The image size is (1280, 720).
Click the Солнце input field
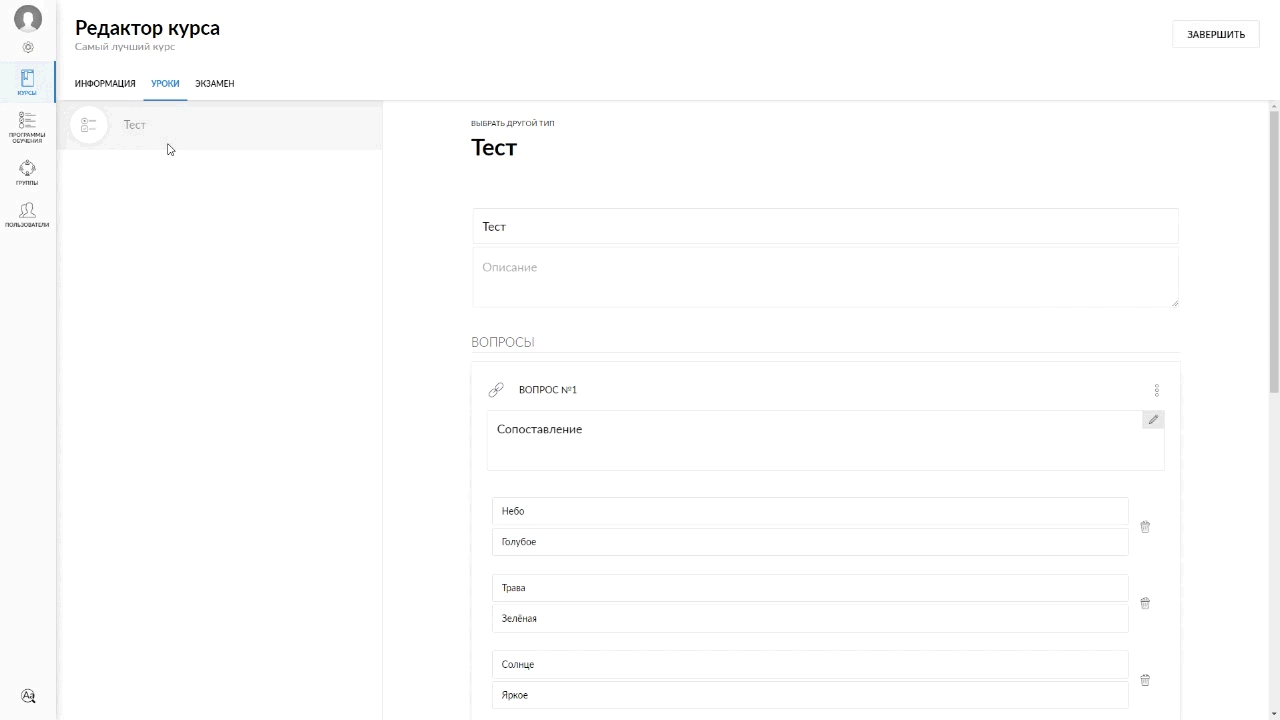(x=810, y=665)
